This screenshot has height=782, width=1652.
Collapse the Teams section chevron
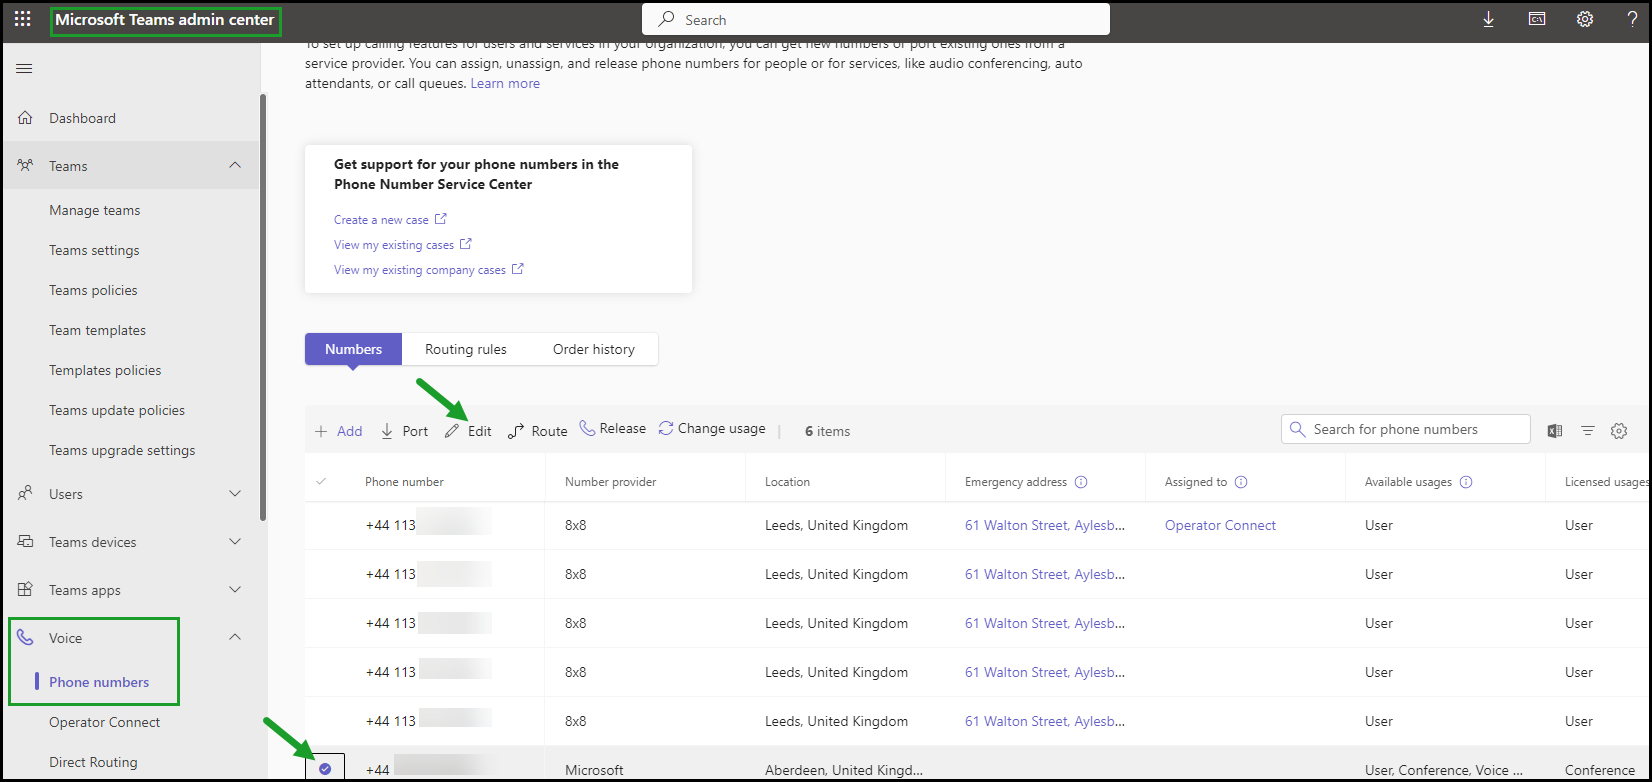235,165
